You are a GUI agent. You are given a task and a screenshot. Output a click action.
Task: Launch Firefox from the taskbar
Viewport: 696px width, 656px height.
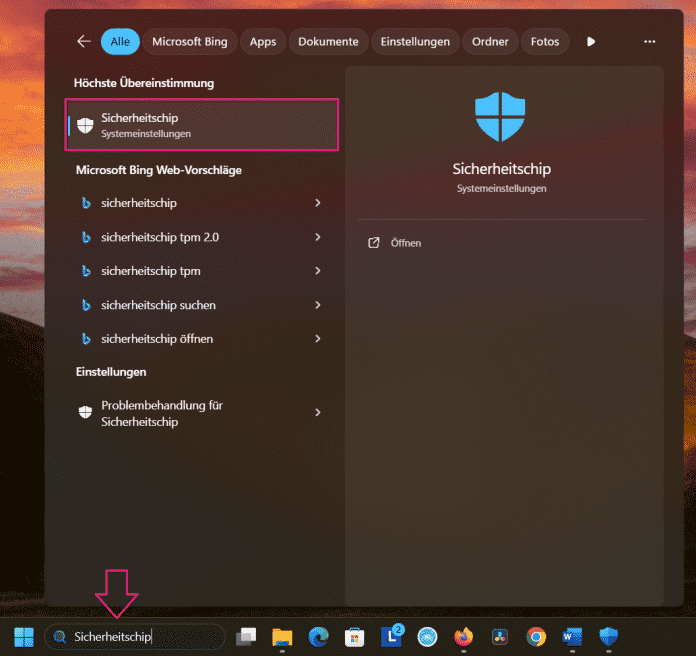point(463,637)
